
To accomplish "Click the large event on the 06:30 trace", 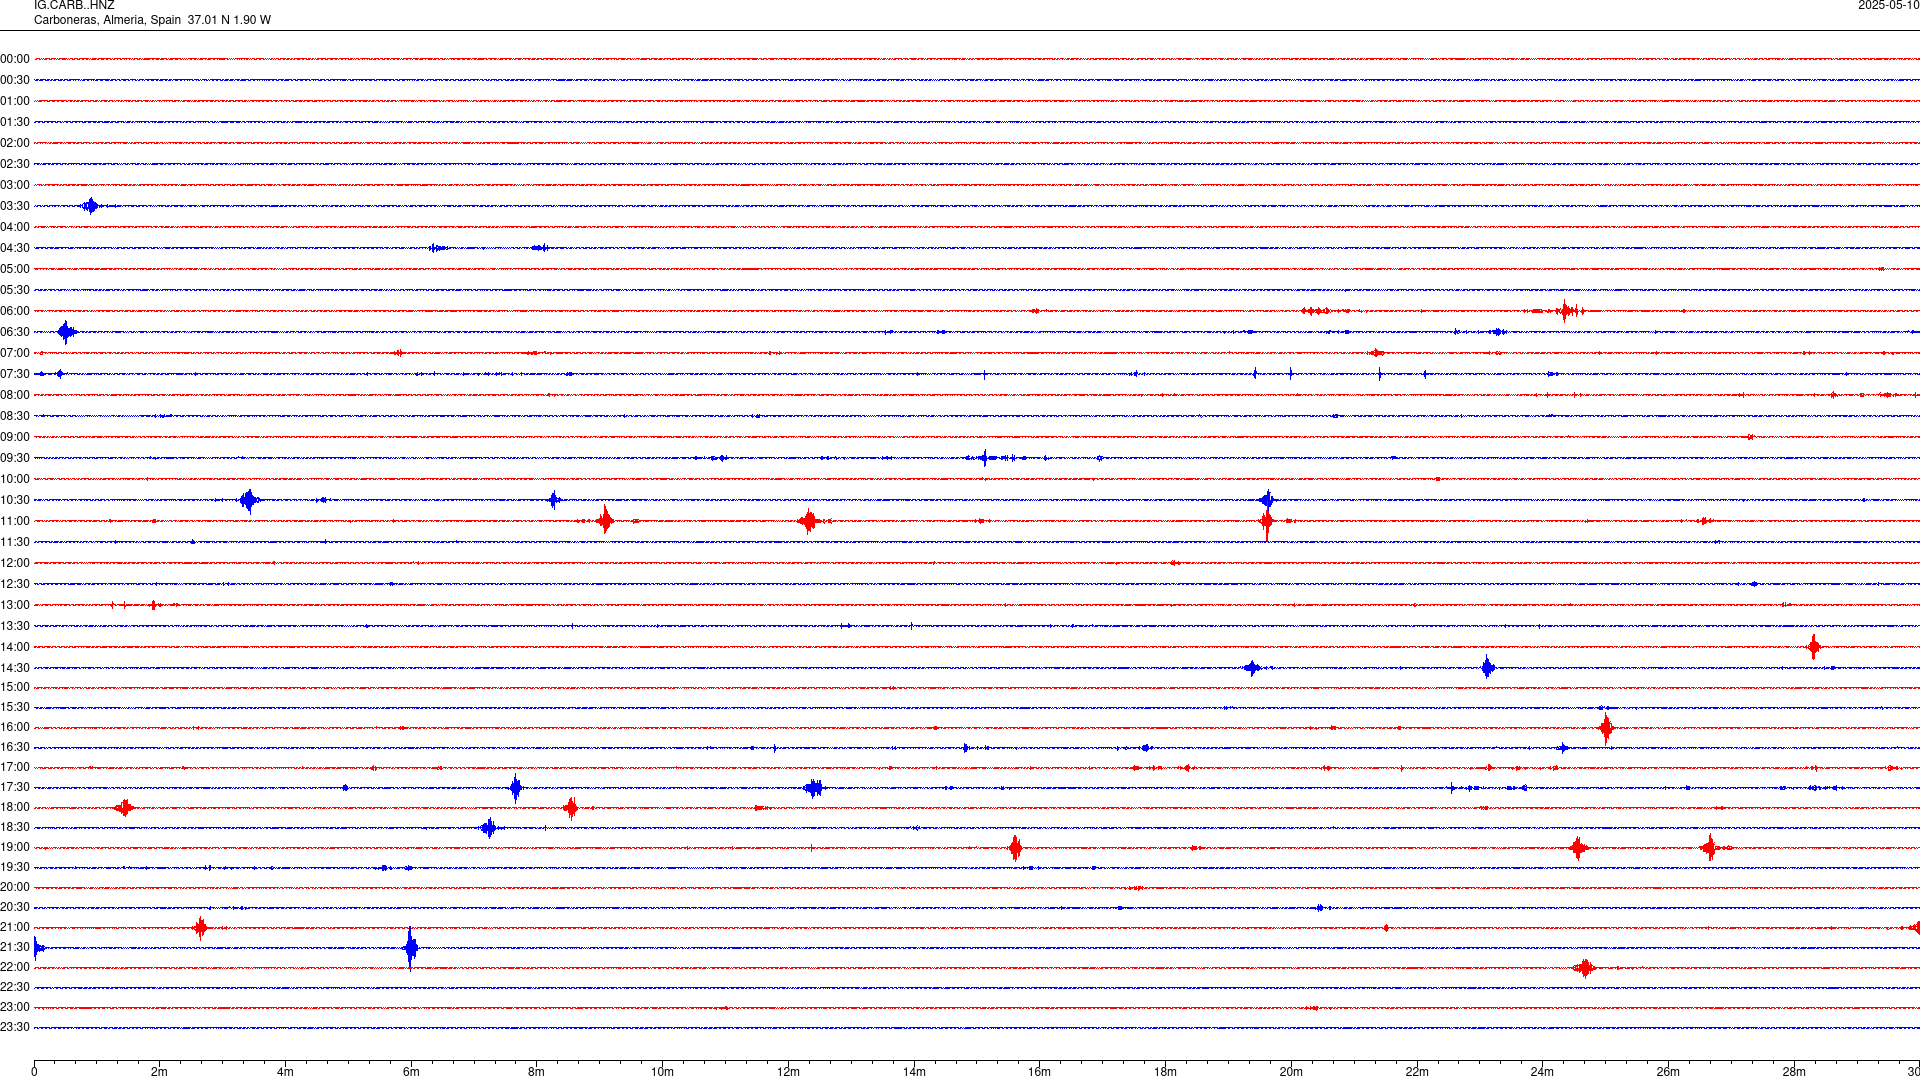I will (66, 332).
